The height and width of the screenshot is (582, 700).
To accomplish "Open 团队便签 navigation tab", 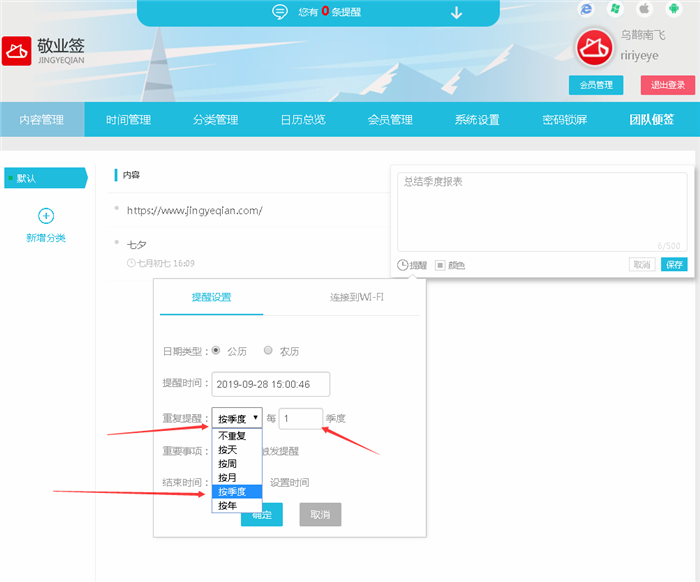I will 652,120.
